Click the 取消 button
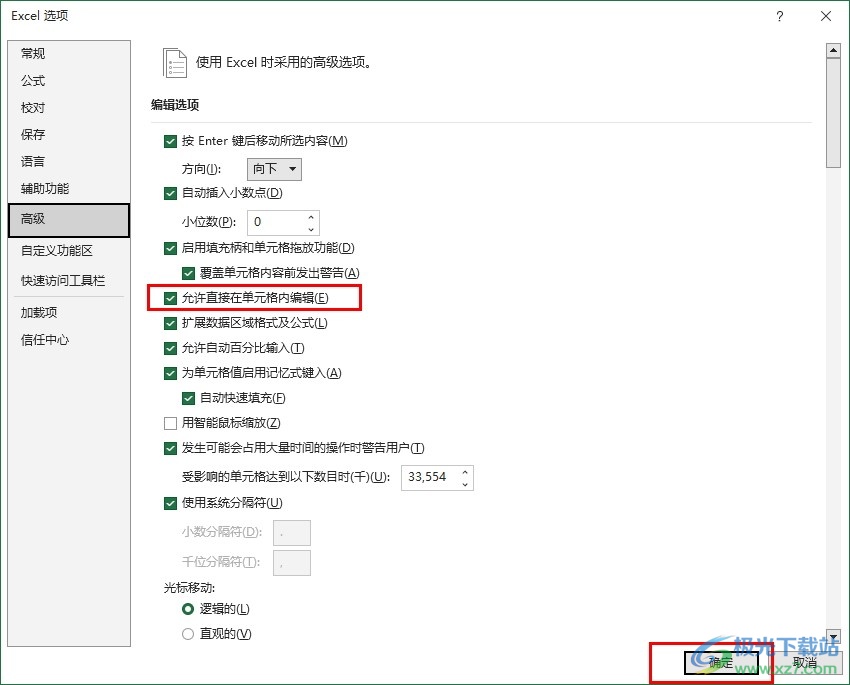850x685 pixels. 804,662
